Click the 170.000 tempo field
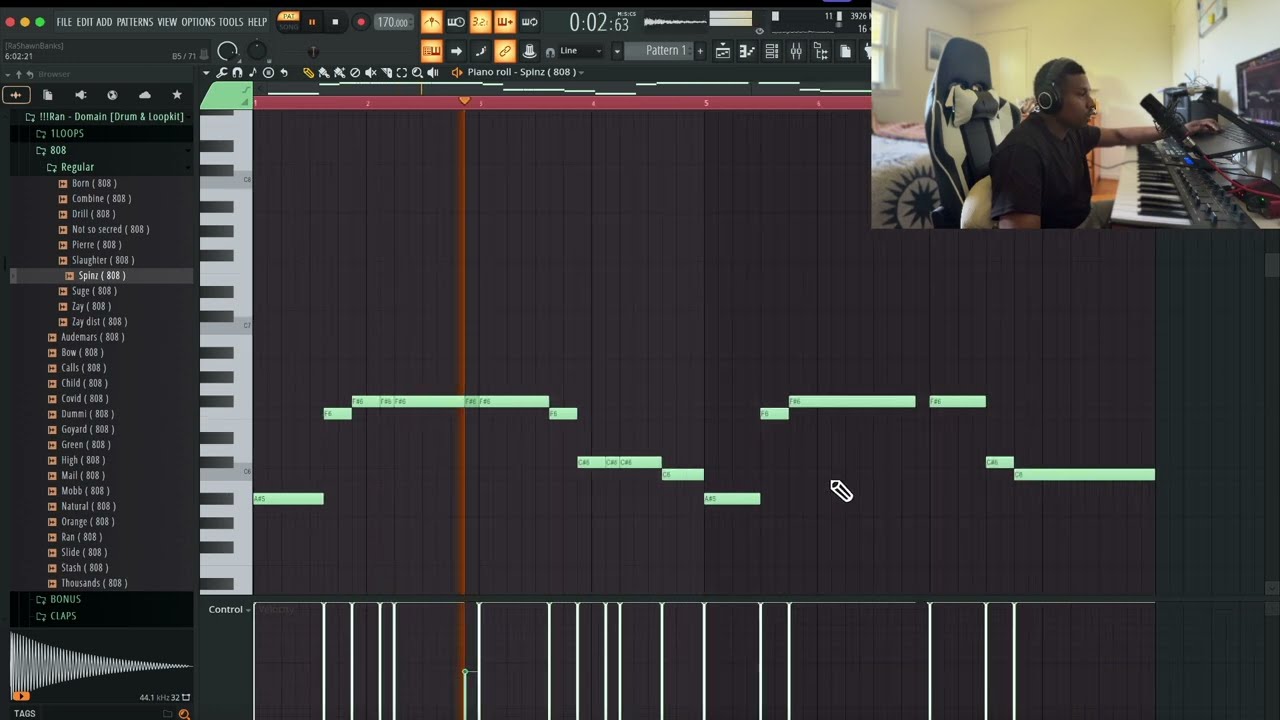 click(393, 22)
